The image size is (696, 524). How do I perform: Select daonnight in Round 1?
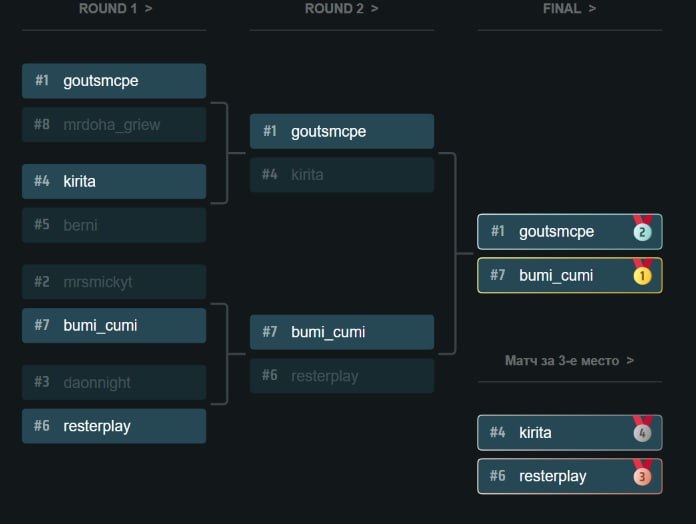(x=114, y=382)
